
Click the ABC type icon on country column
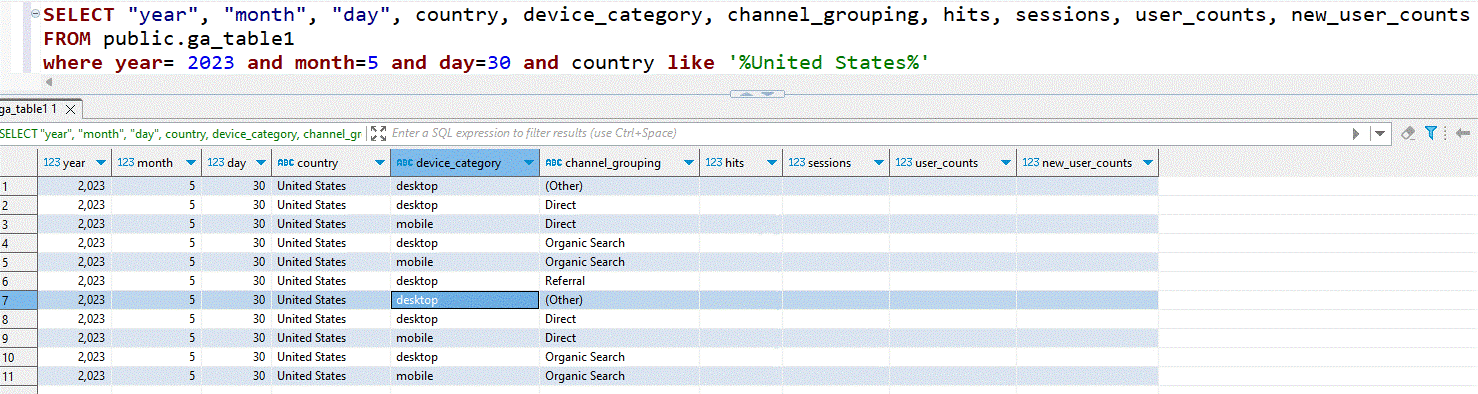click(286, 163)
